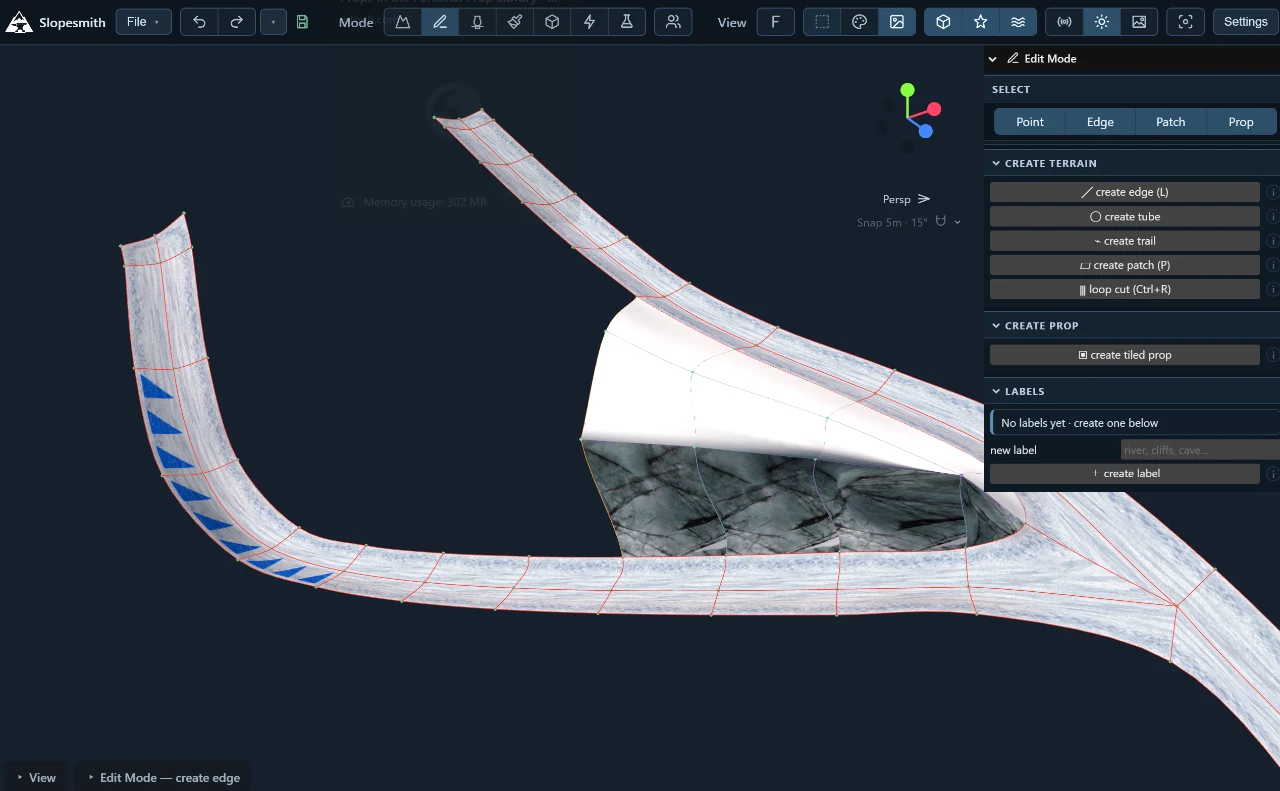
Task: Click the center-focus target icon near Settings
Action: (x=1185, y=22)
